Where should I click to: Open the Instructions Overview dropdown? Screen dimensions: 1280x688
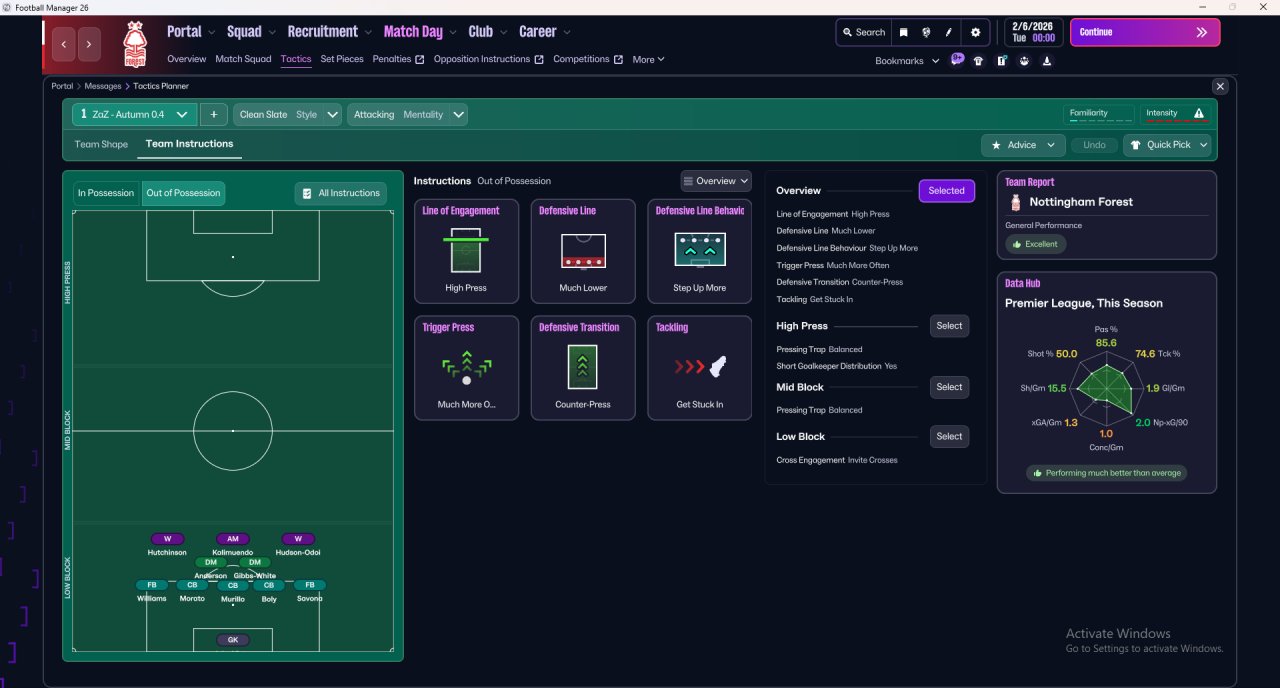click(716, 181)
